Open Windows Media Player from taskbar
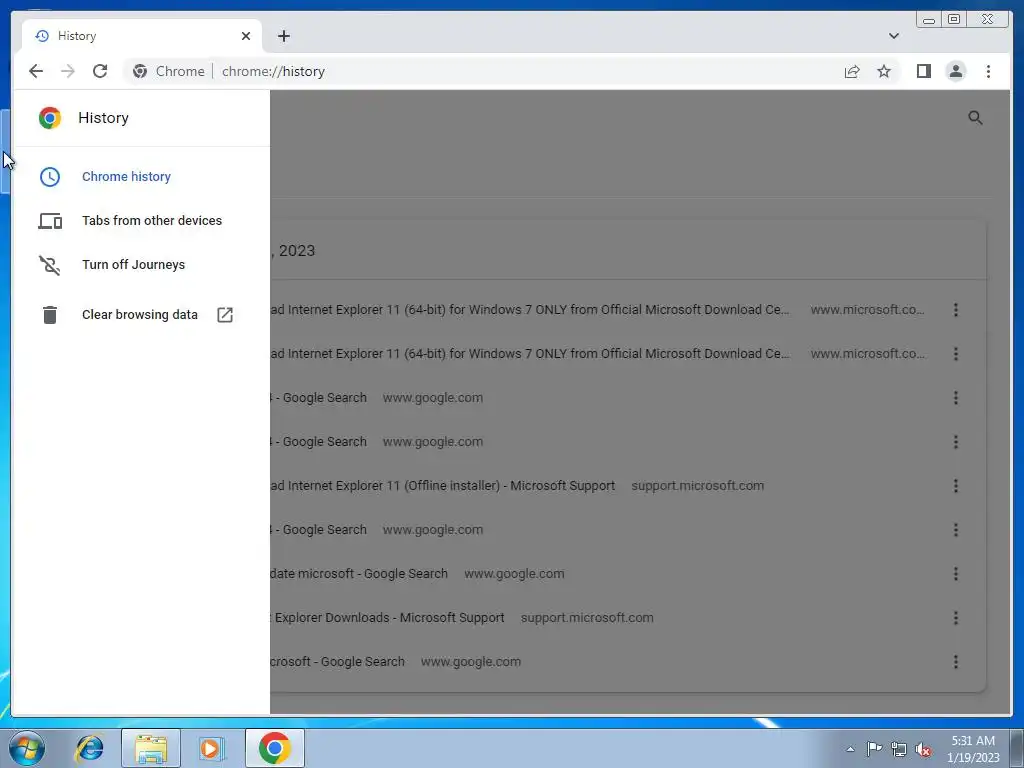Screen dimensions: 1024x768 (x=211, y=748)
